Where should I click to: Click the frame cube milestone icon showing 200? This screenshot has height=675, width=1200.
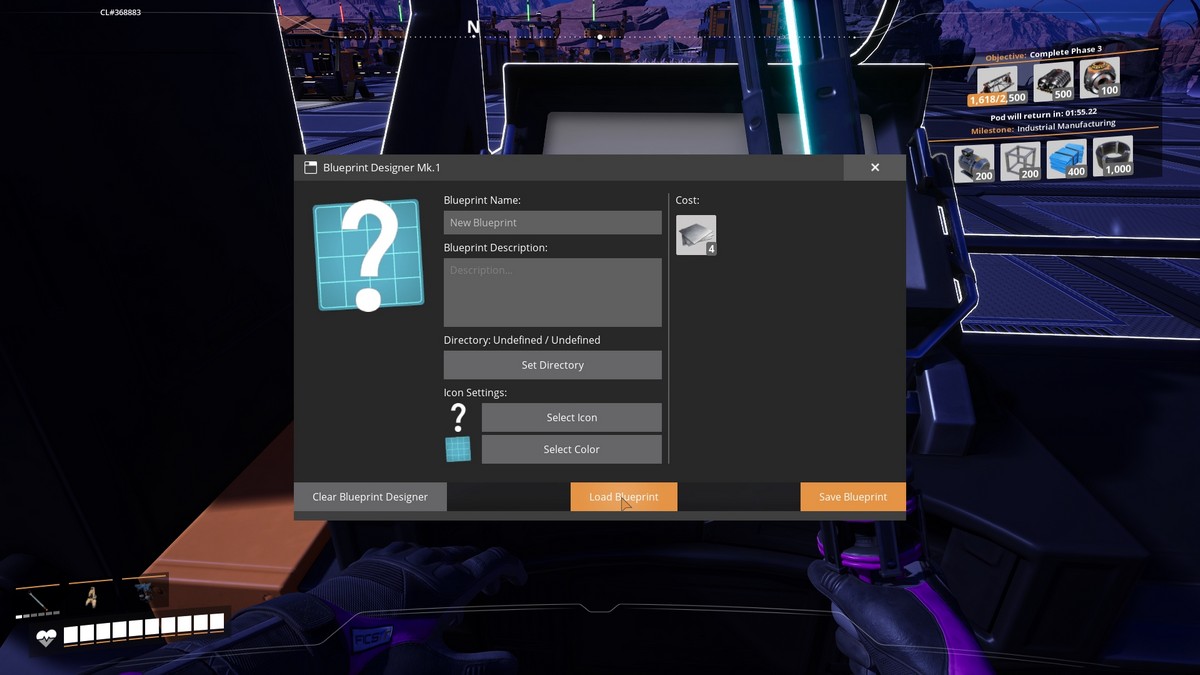(1020, 161)
